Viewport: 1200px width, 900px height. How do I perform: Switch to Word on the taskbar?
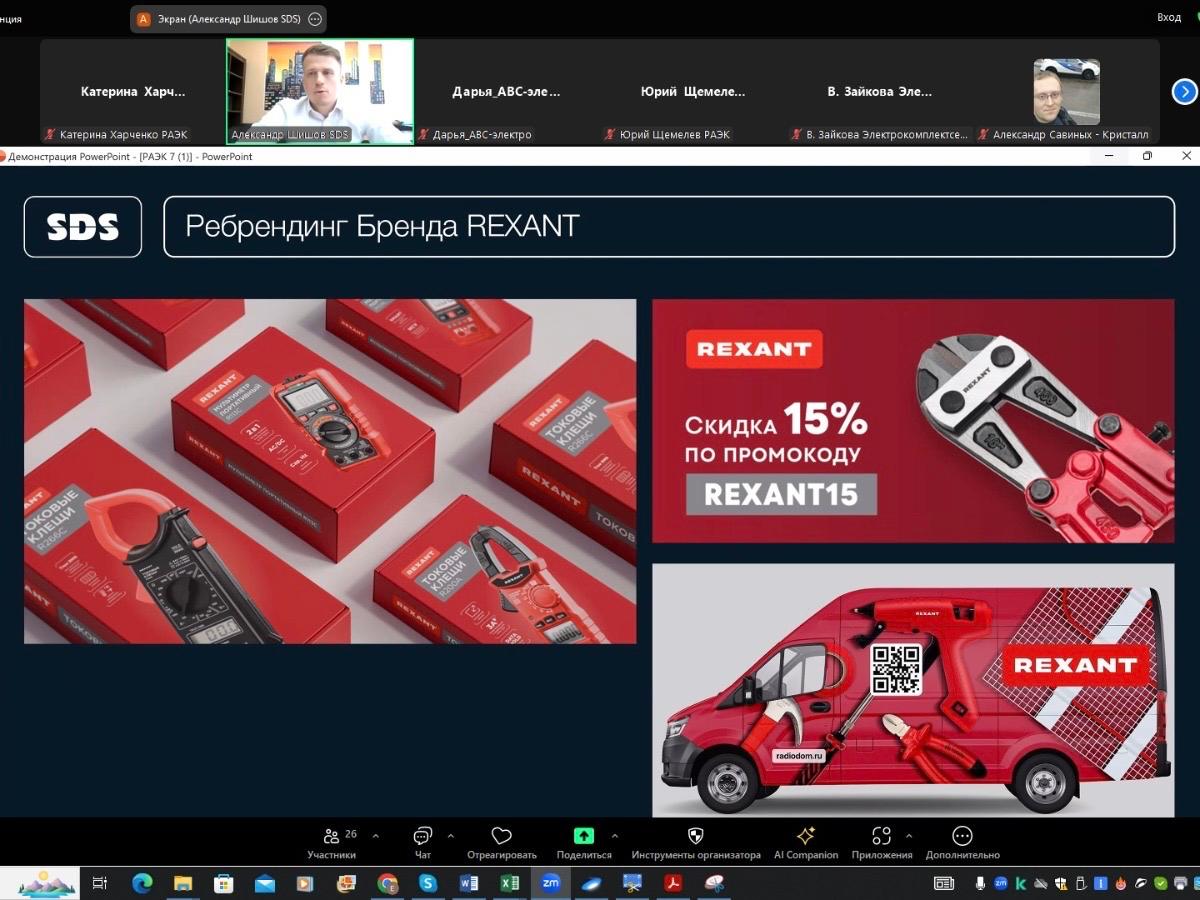[469, 883]
